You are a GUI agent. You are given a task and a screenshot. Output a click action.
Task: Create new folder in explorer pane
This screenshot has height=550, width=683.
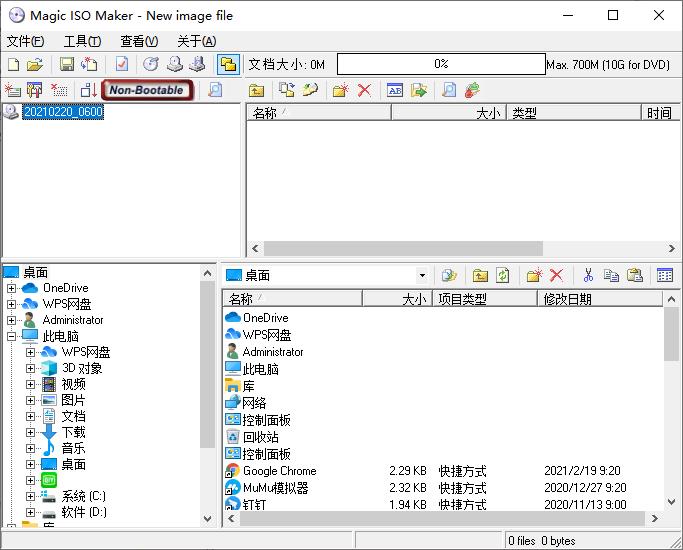[x=534, y=275]
